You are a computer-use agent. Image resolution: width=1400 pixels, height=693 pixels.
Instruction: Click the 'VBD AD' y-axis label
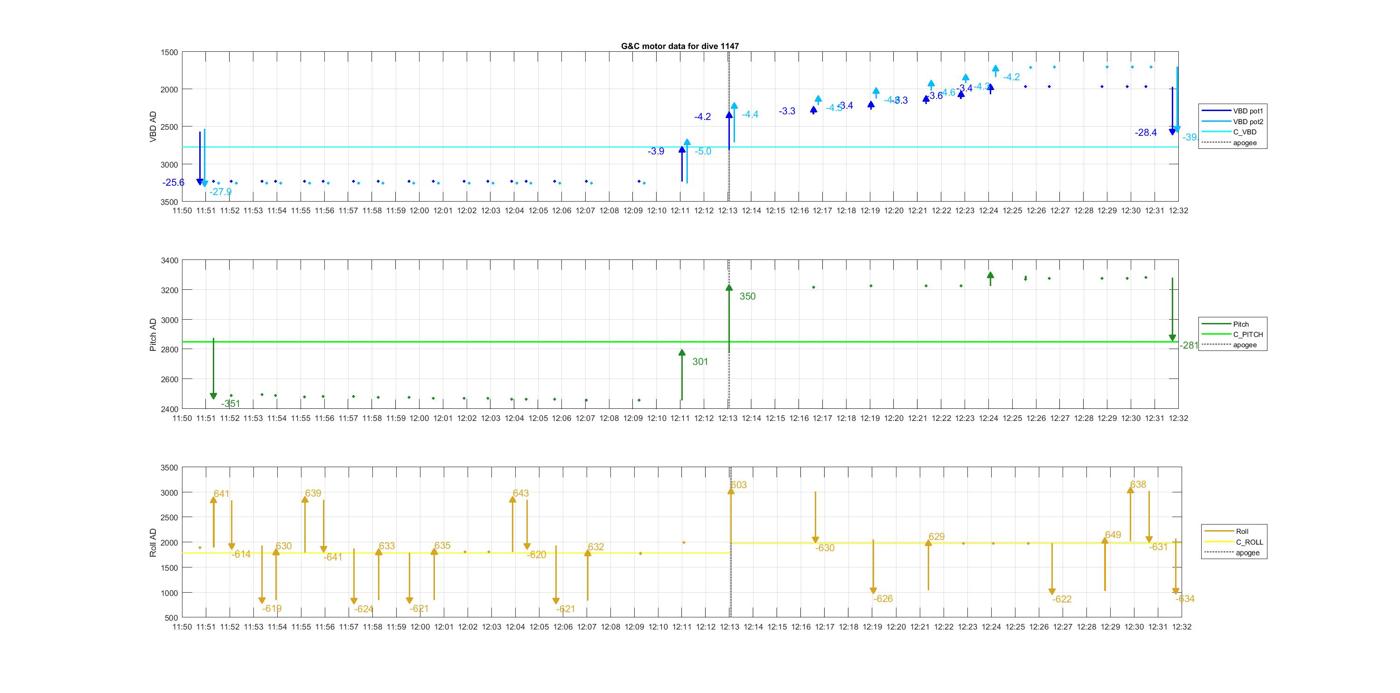(154, 126)
